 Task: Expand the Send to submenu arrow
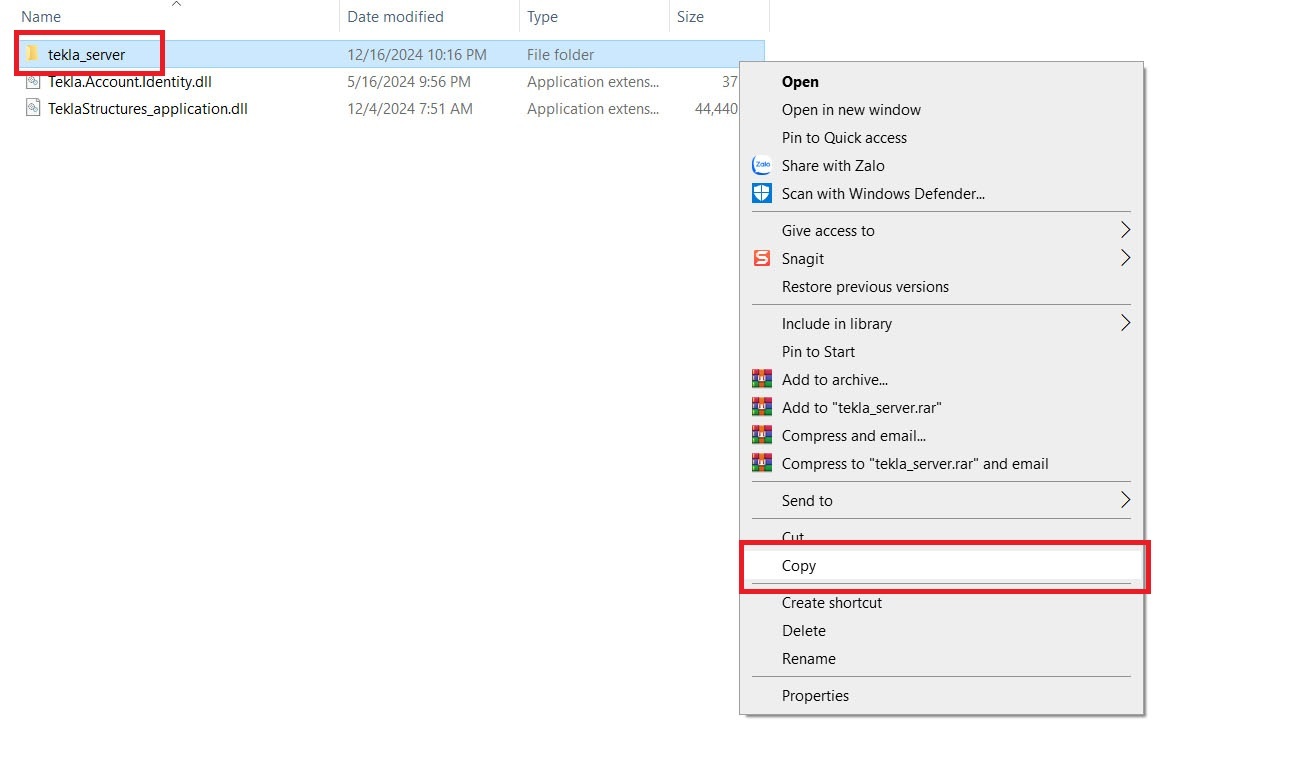(x=1125, y=501)
